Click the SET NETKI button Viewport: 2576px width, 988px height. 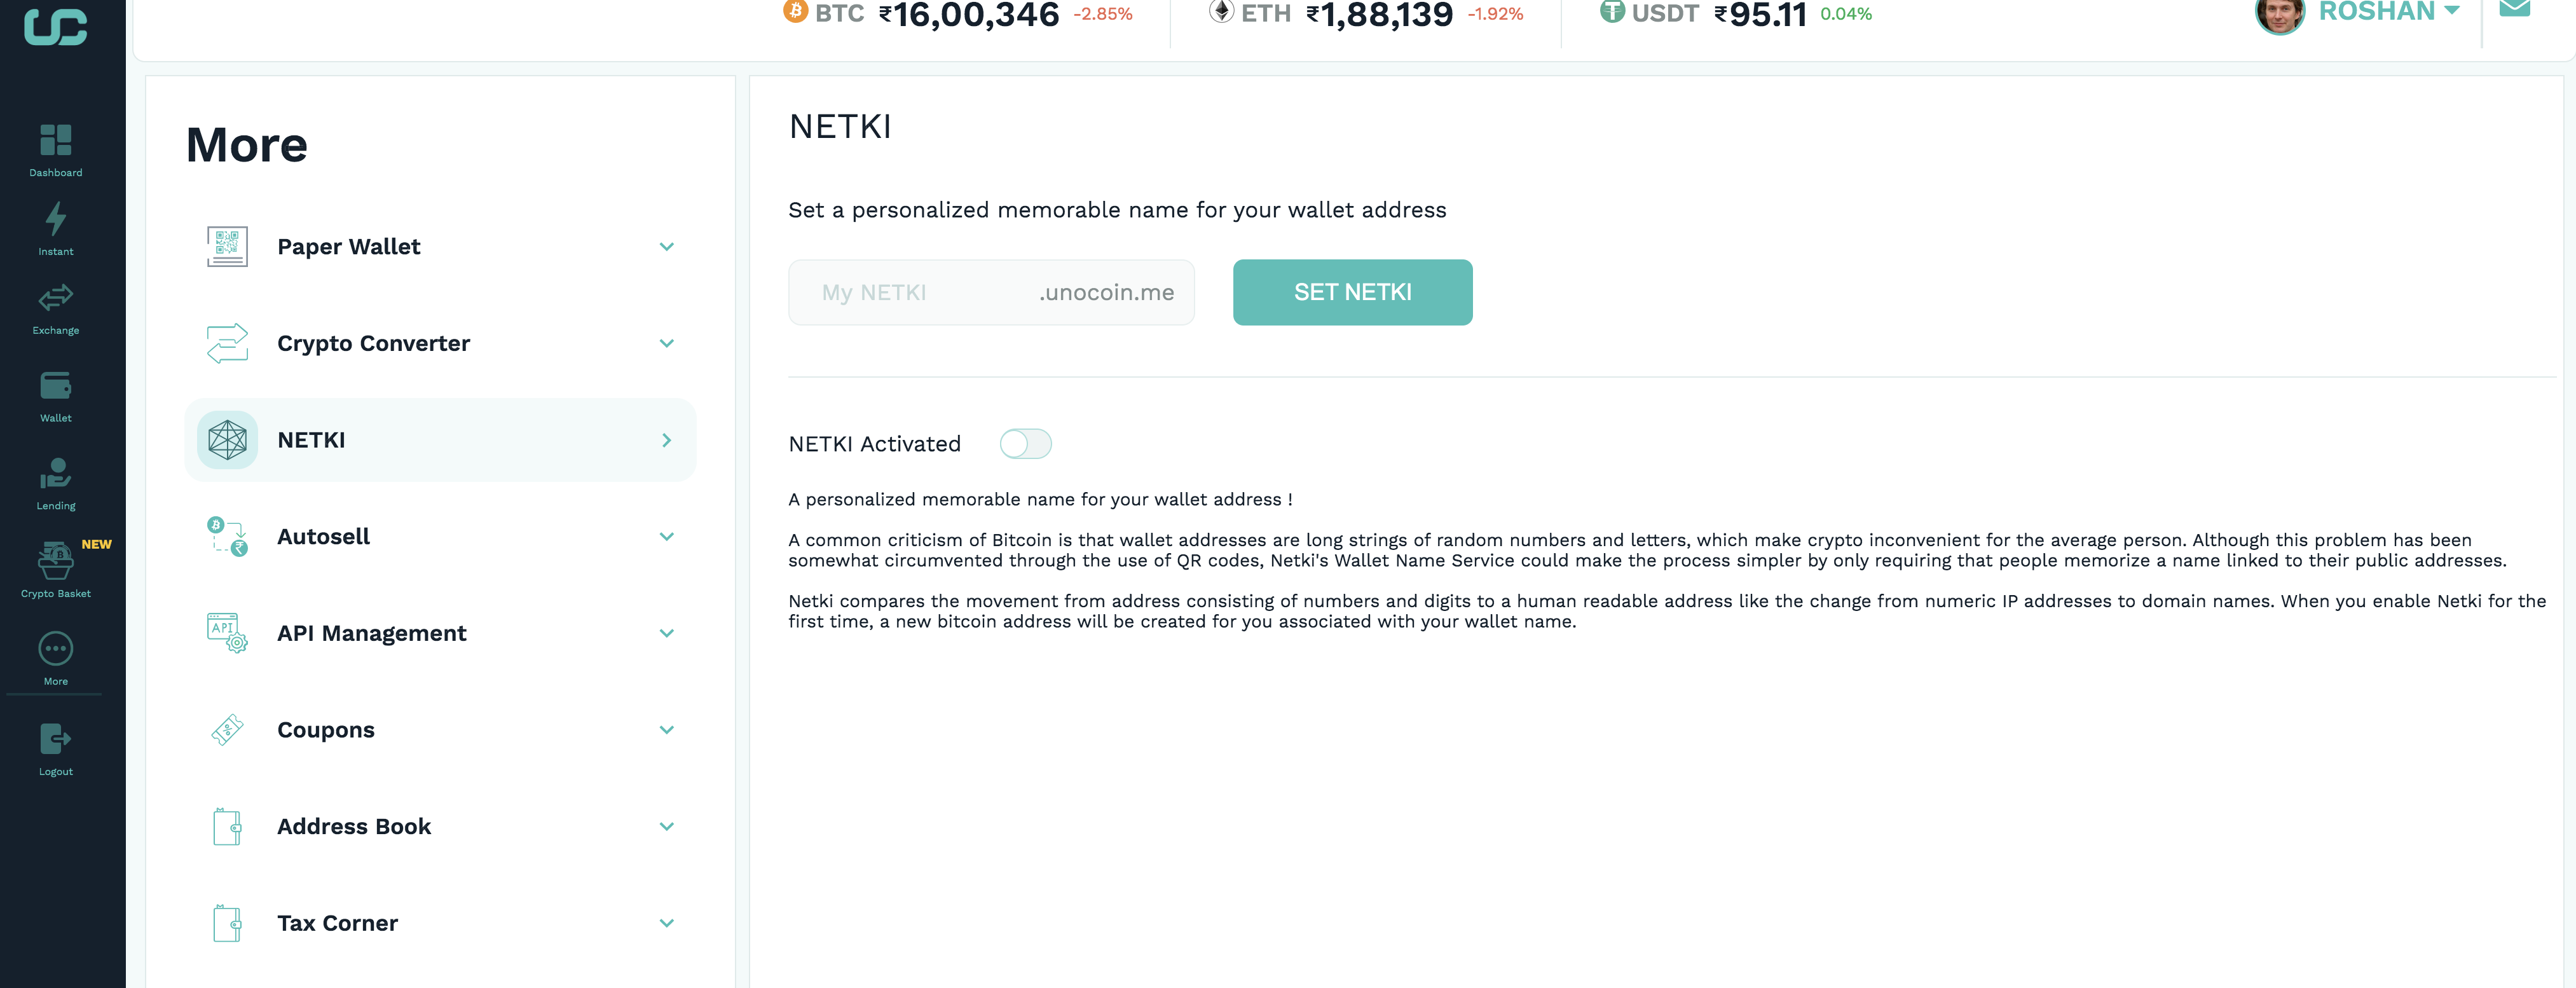(x=1352, y=292)
